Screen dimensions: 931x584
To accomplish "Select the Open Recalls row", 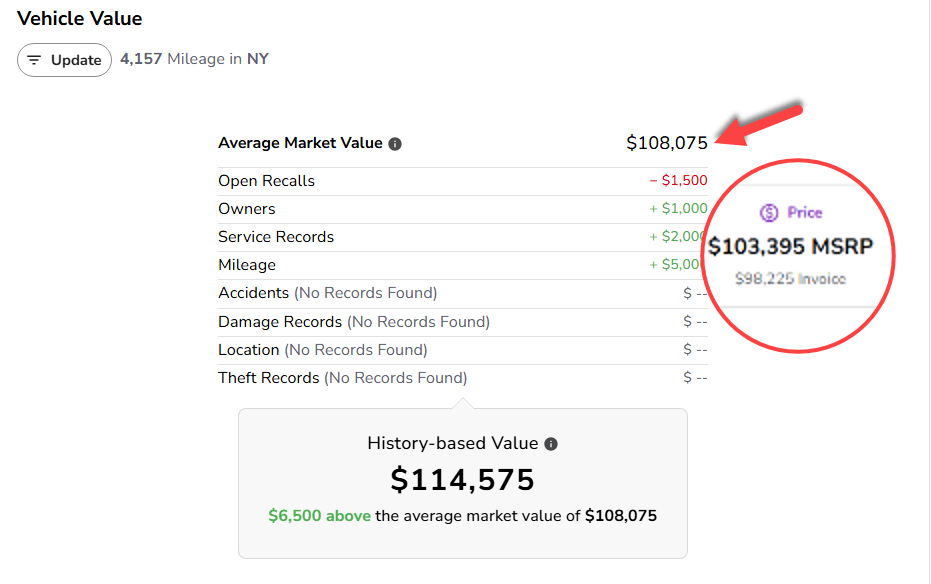I will 463,181.
